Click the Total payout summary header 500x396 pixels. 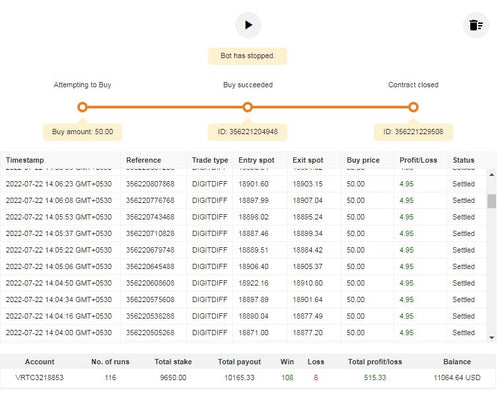point(239,362)
